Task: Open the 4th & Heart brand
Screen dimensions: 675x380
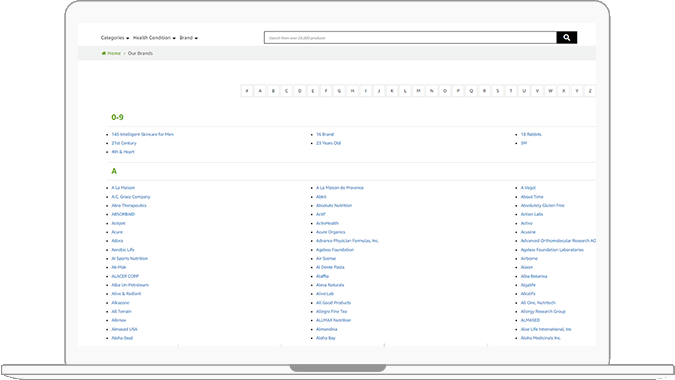Action: (x=123, y=152)
